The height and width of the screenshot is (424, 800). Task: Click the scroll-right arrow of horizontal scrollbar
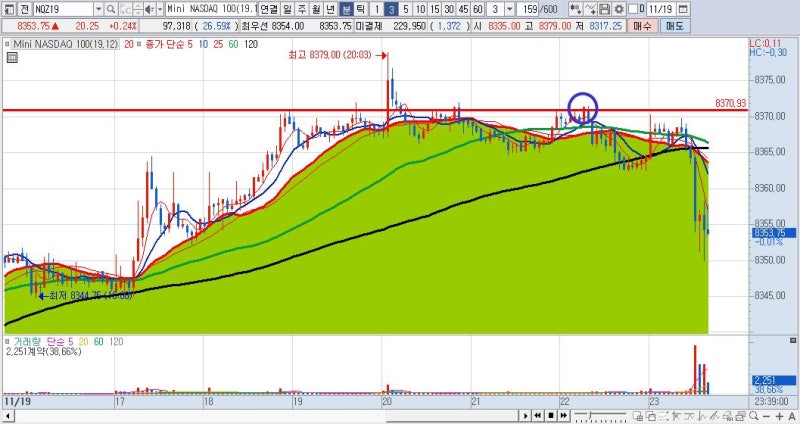pyautogui.click(x=524, y=416)
